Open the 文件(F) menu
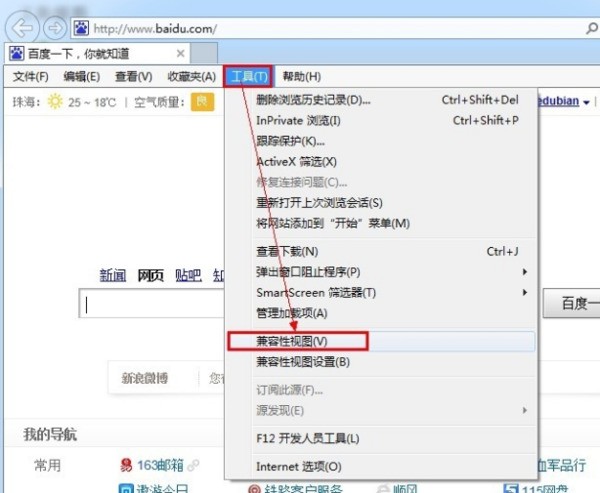The height and width of the screenshot is (493, 600). [x=31, y=77]
